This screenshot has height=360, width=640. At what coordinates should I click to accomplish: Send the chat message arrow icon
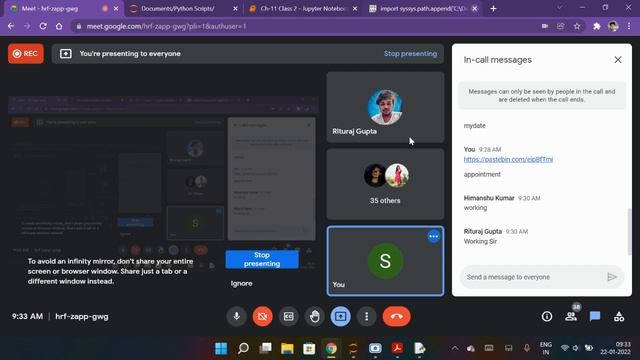pyautogui.click(x=611, y=277)
